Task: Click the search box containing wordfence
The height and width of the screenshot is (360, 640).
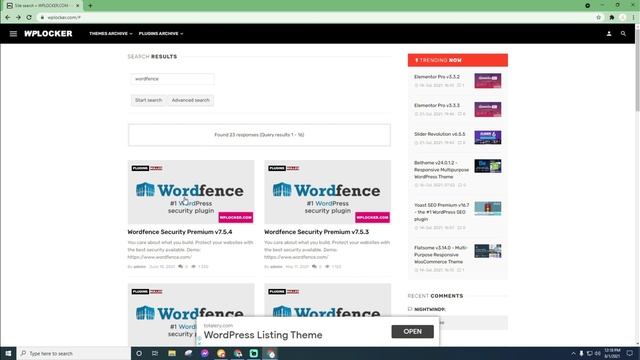Action: [x=172, y=79]
